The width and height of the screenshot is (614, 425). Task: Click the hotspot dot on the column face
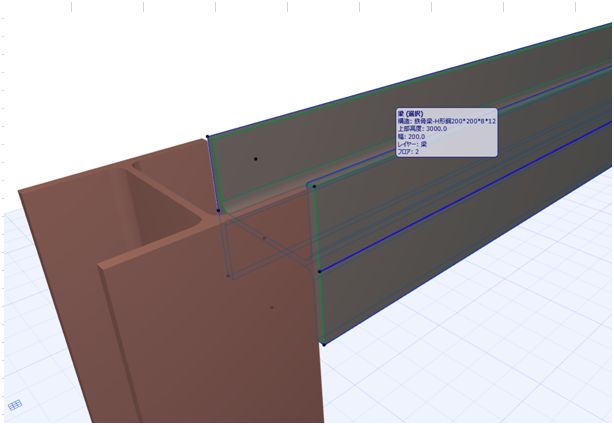272,307
